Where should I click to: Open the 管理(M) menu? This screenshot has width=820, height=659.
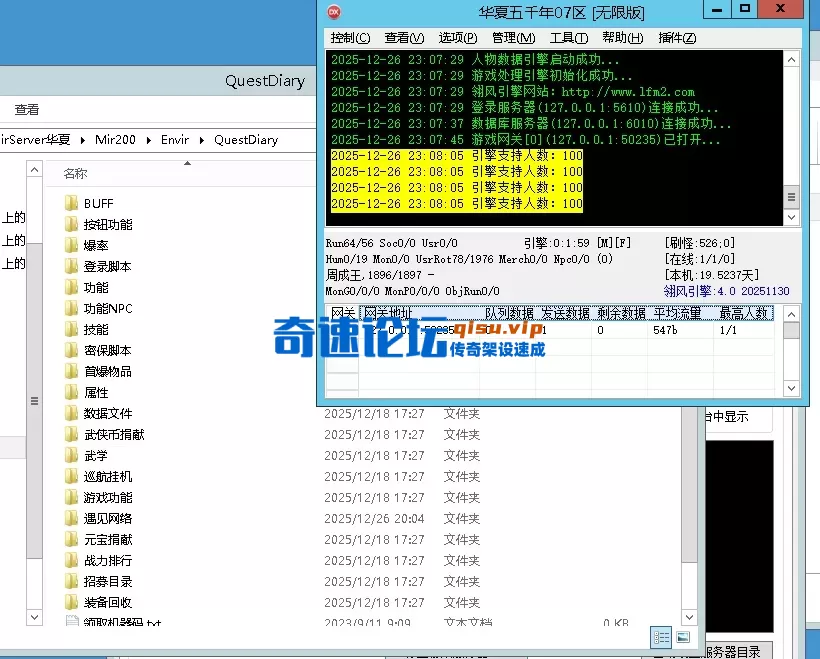click(x=513, y=38)
